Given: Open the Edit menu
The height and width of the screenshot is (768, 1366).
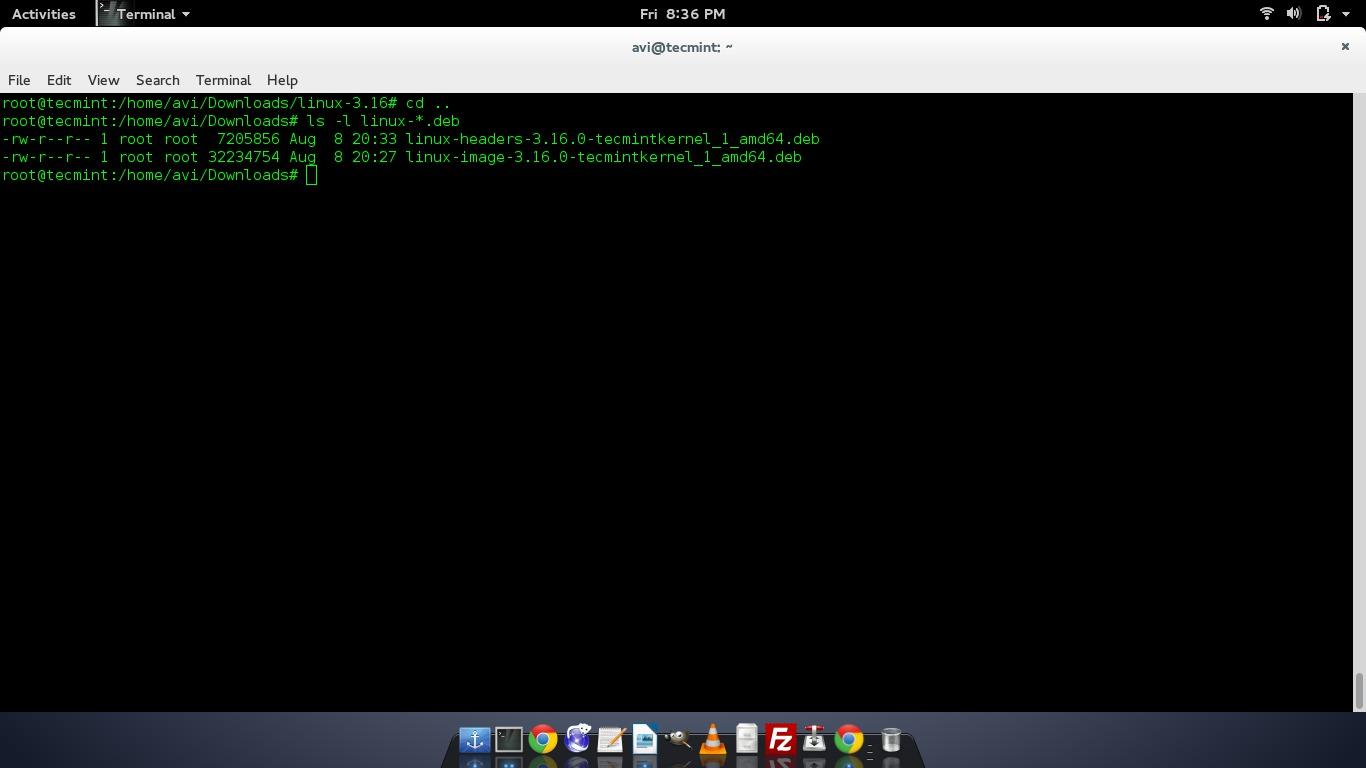Looking at the screenshot, I should point(59,80).
